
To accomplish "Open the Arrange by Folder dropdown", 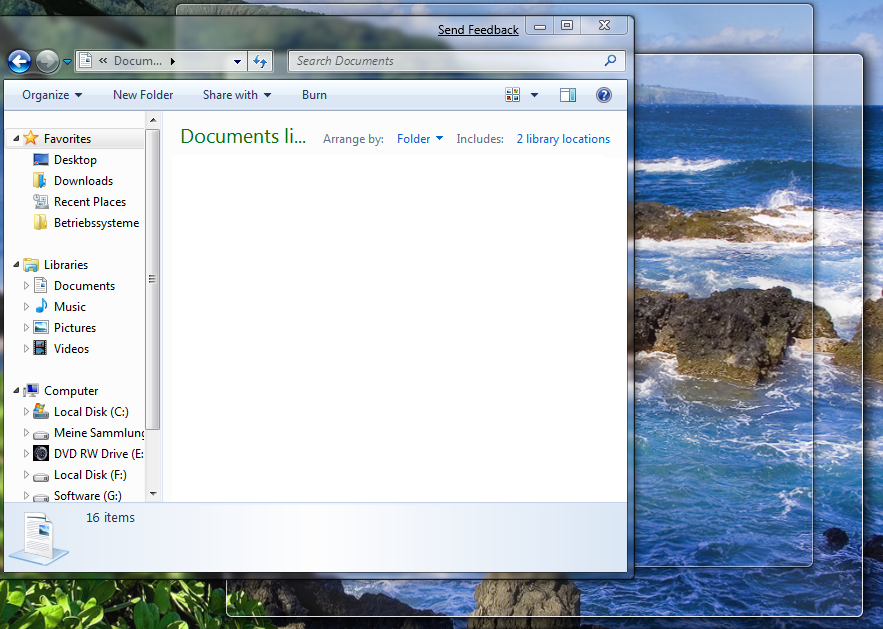I will click(419, 139).
